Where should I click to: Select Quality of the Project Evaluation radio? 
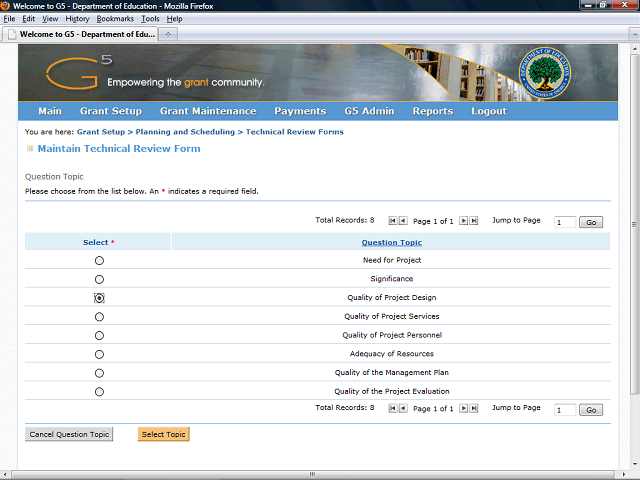click(99, 392)
